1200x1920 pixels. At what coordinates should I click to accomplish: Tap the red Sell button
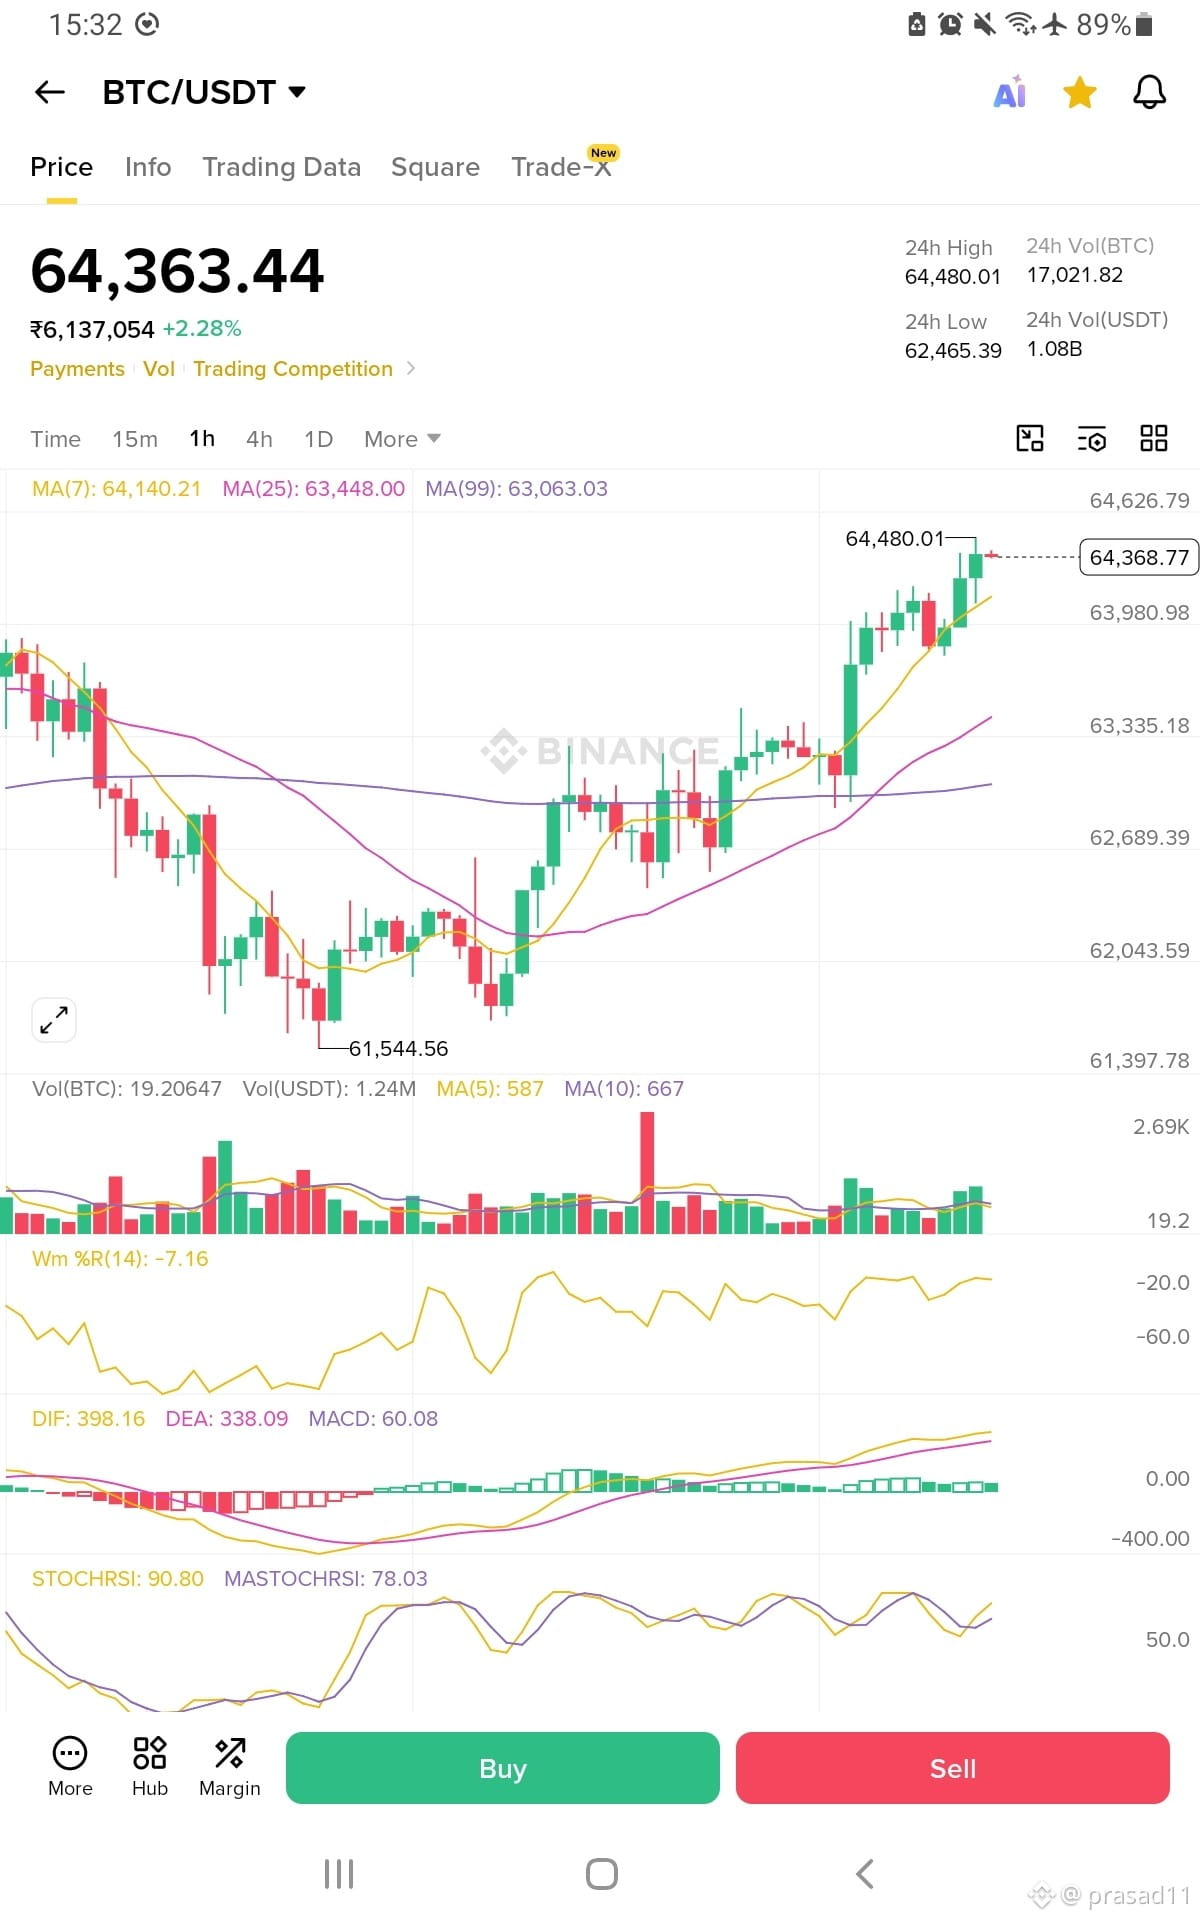pyautogui.click(x=953, y=1768)
